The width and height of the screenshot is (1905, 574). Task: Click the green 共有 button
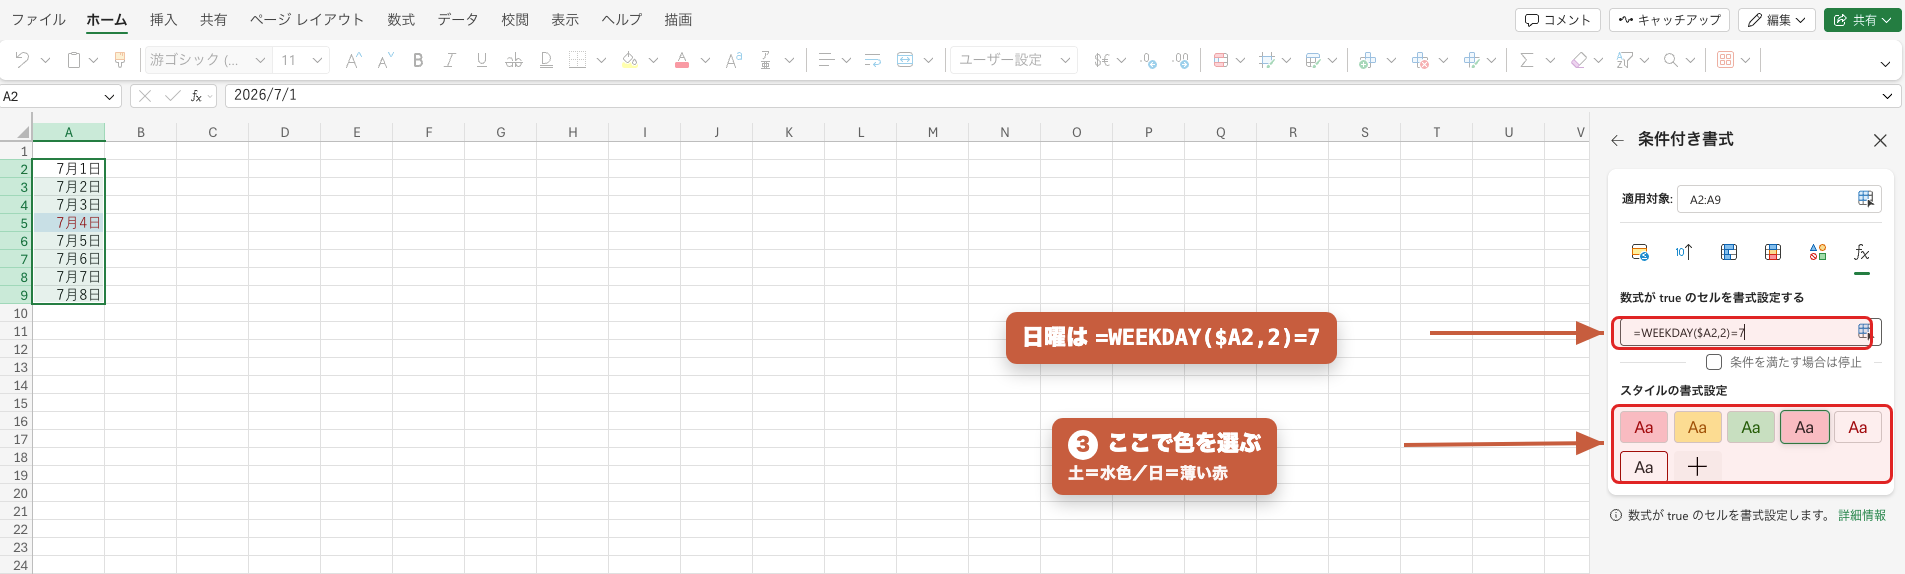(x=1862, y=20)
